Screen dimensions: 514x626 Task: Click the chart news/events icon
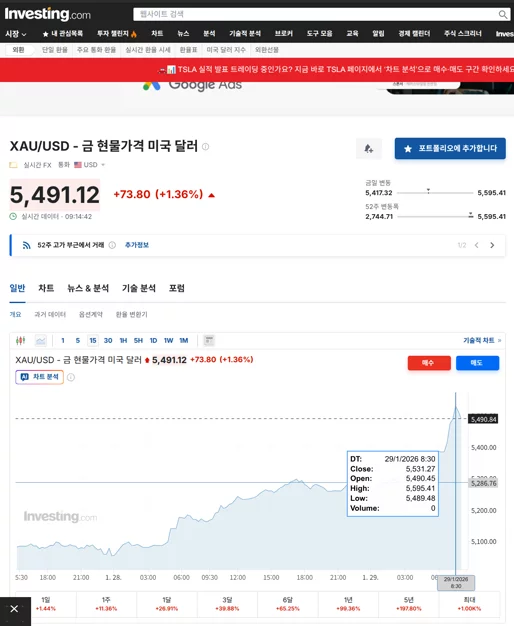pyautogui.click(x=209, y=341)
